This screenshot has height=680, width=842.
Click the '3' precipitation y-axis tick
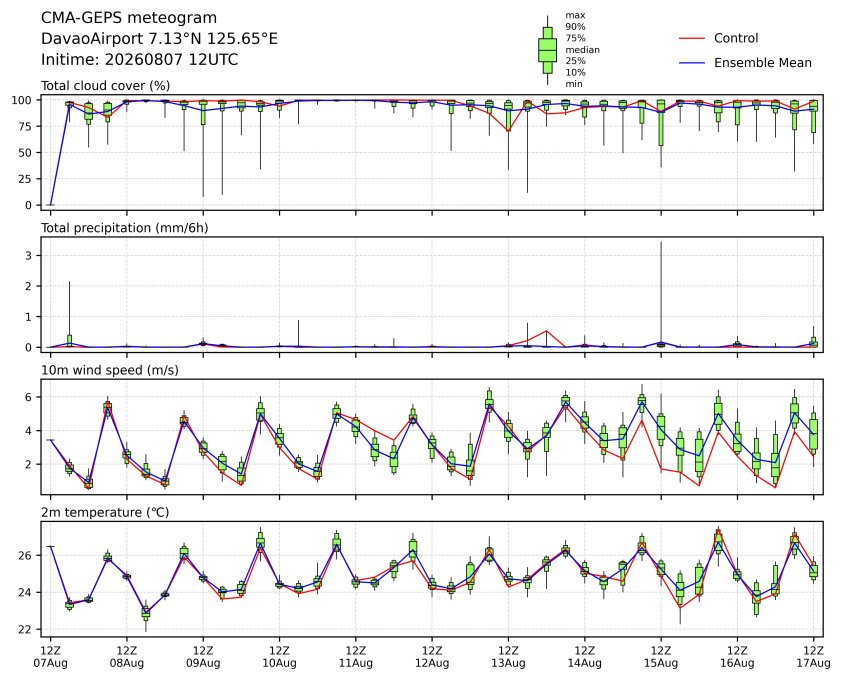[x=29, y=256]
